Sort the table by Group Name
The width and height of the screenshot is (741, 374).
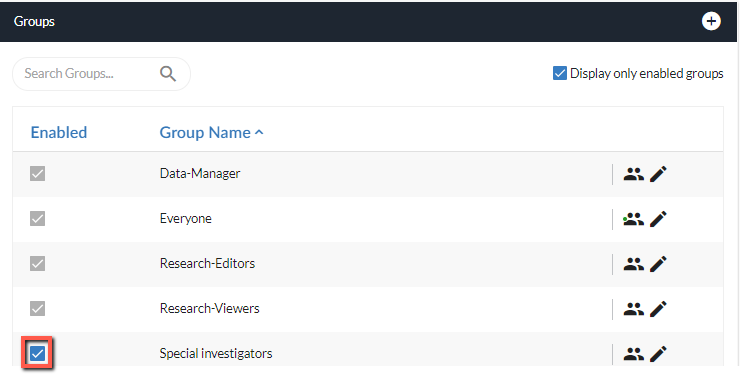pos(205,132)
